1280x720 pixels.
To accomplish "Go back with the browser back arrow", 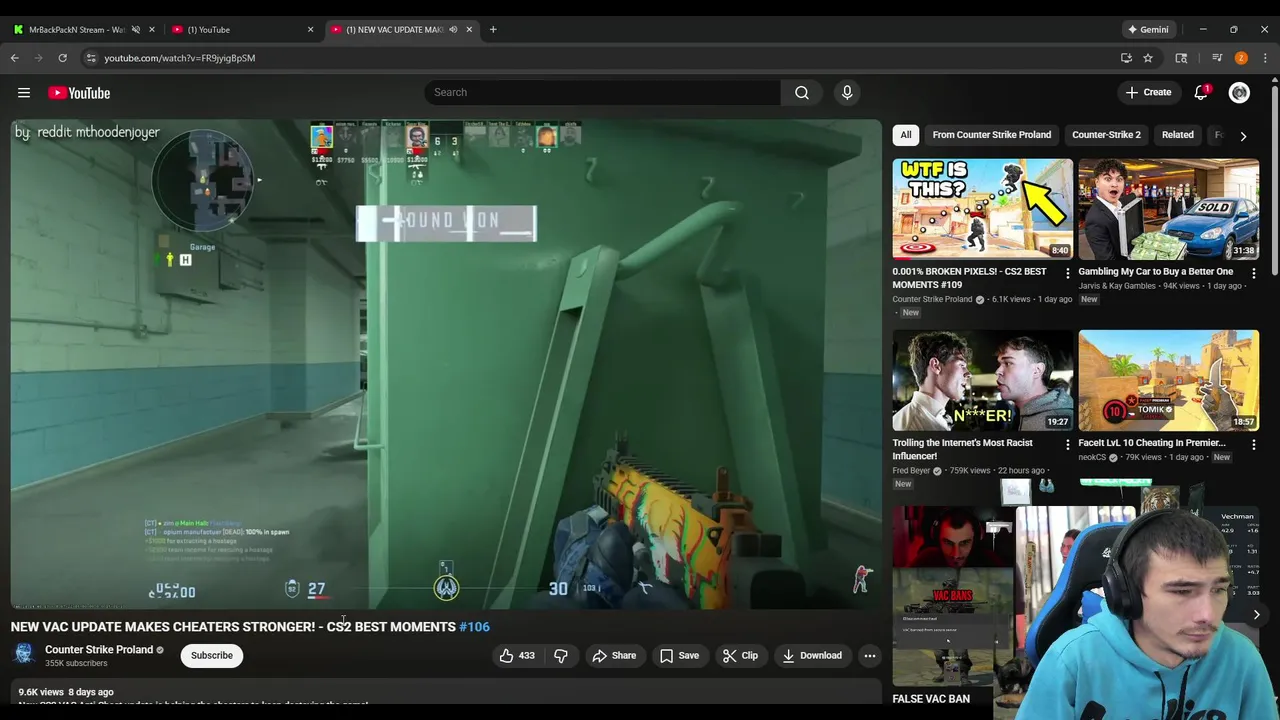I will 15,58.
